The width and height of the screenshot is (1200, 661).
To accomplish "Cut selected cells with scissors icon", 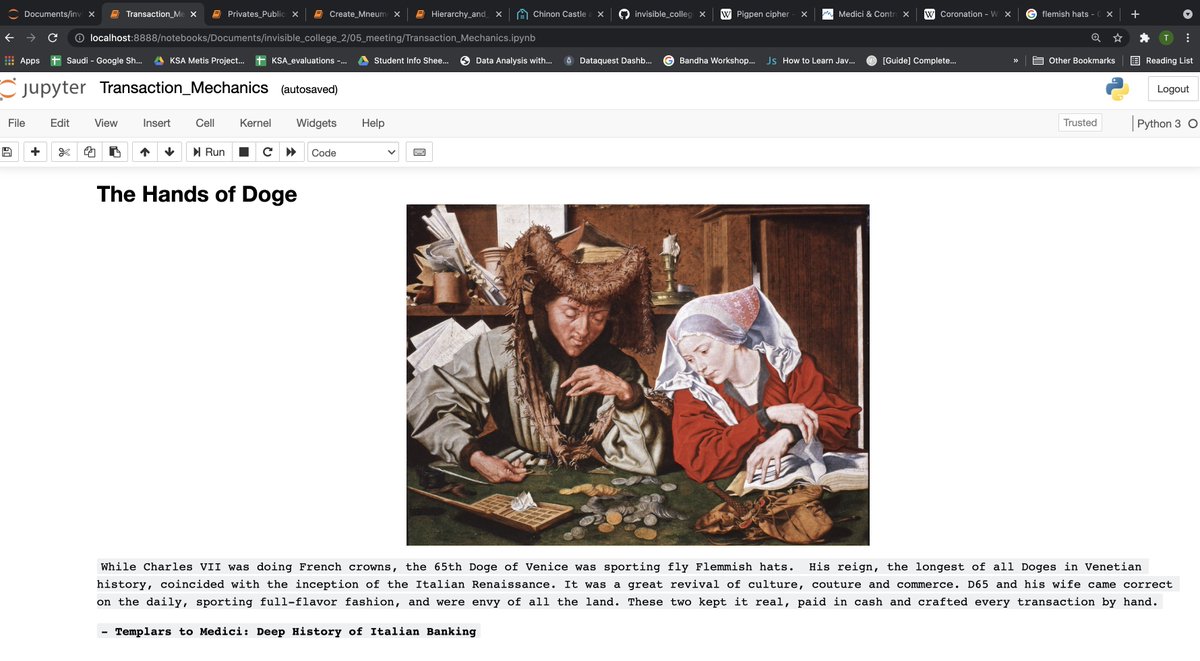I will [64, 152].
